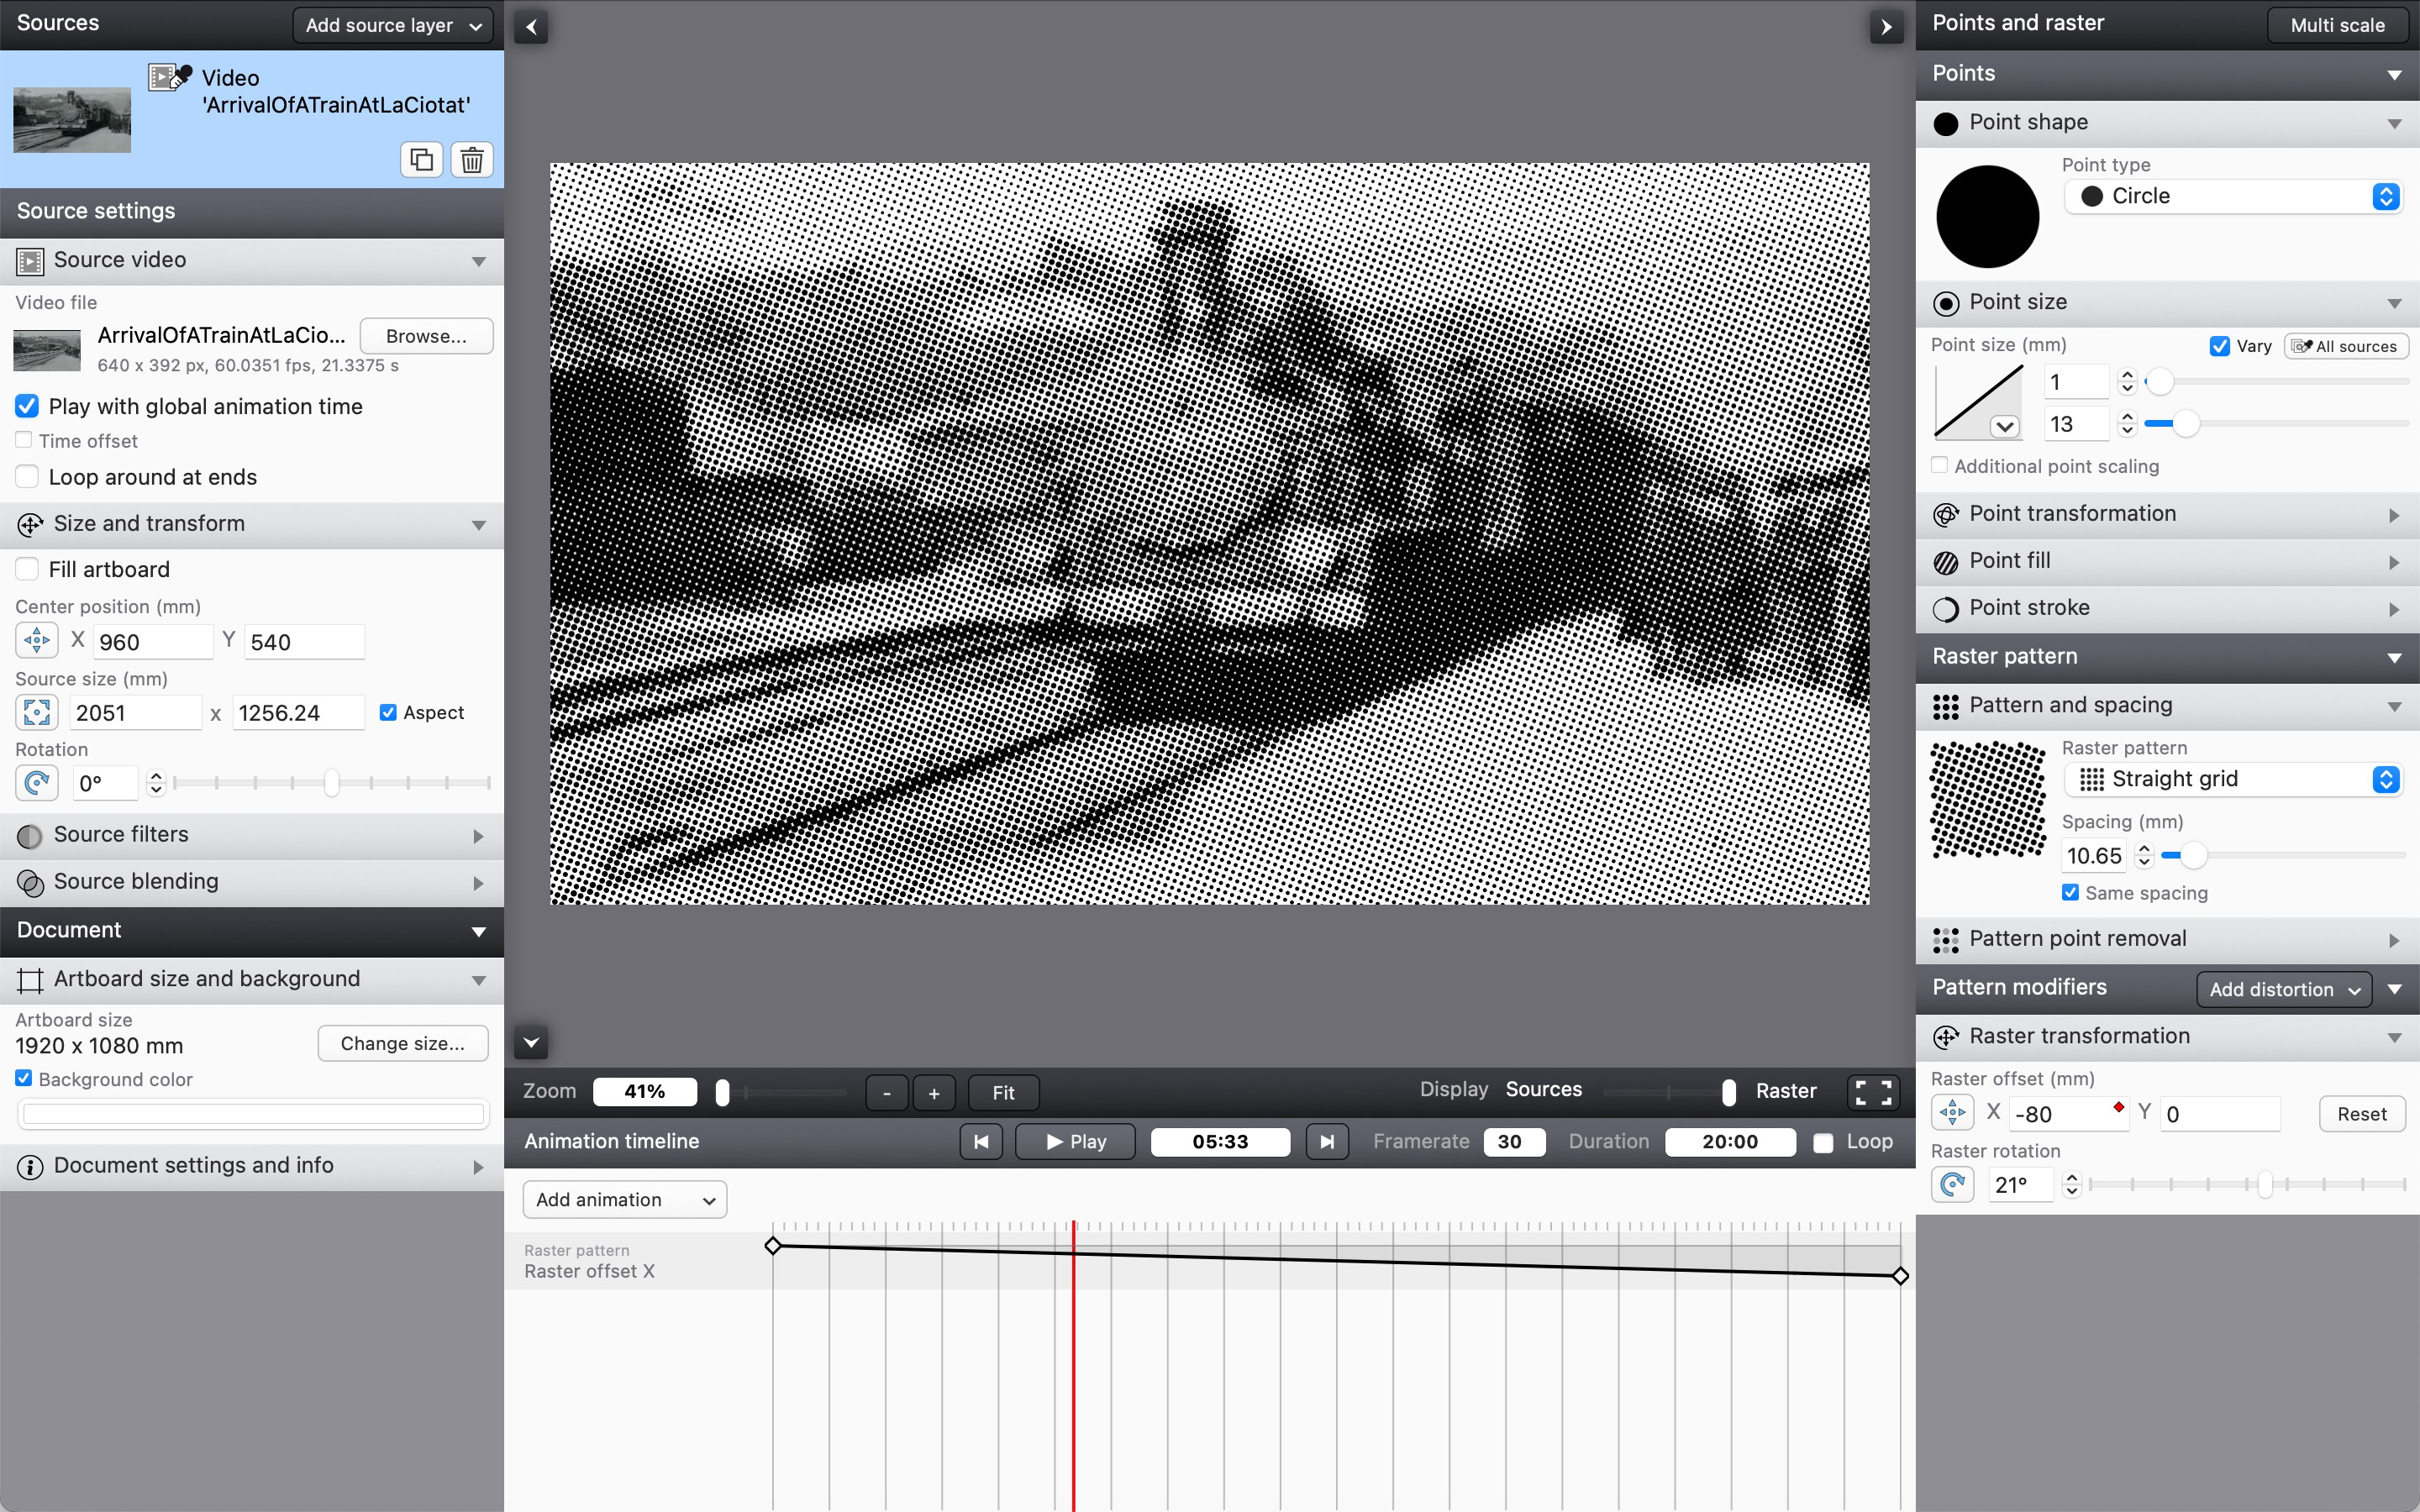Click the Point transformation section icon
The width and height of the screenshot is (2420, 1512).
[1946, 514]
